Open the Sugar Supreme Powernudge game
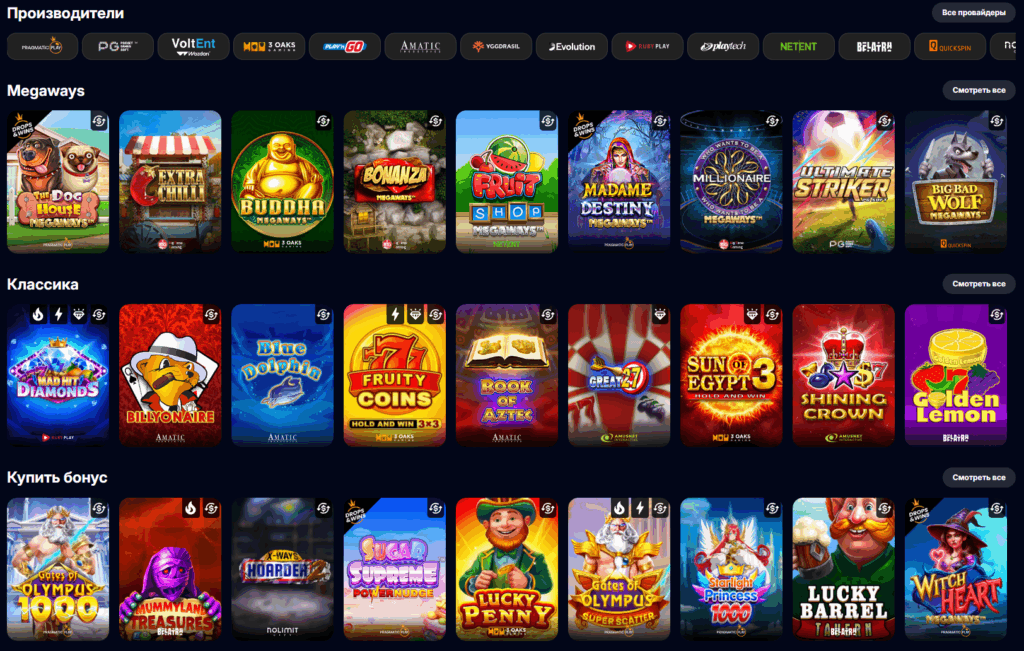Viewport: 1024px width, 651px height. (395, 569)
